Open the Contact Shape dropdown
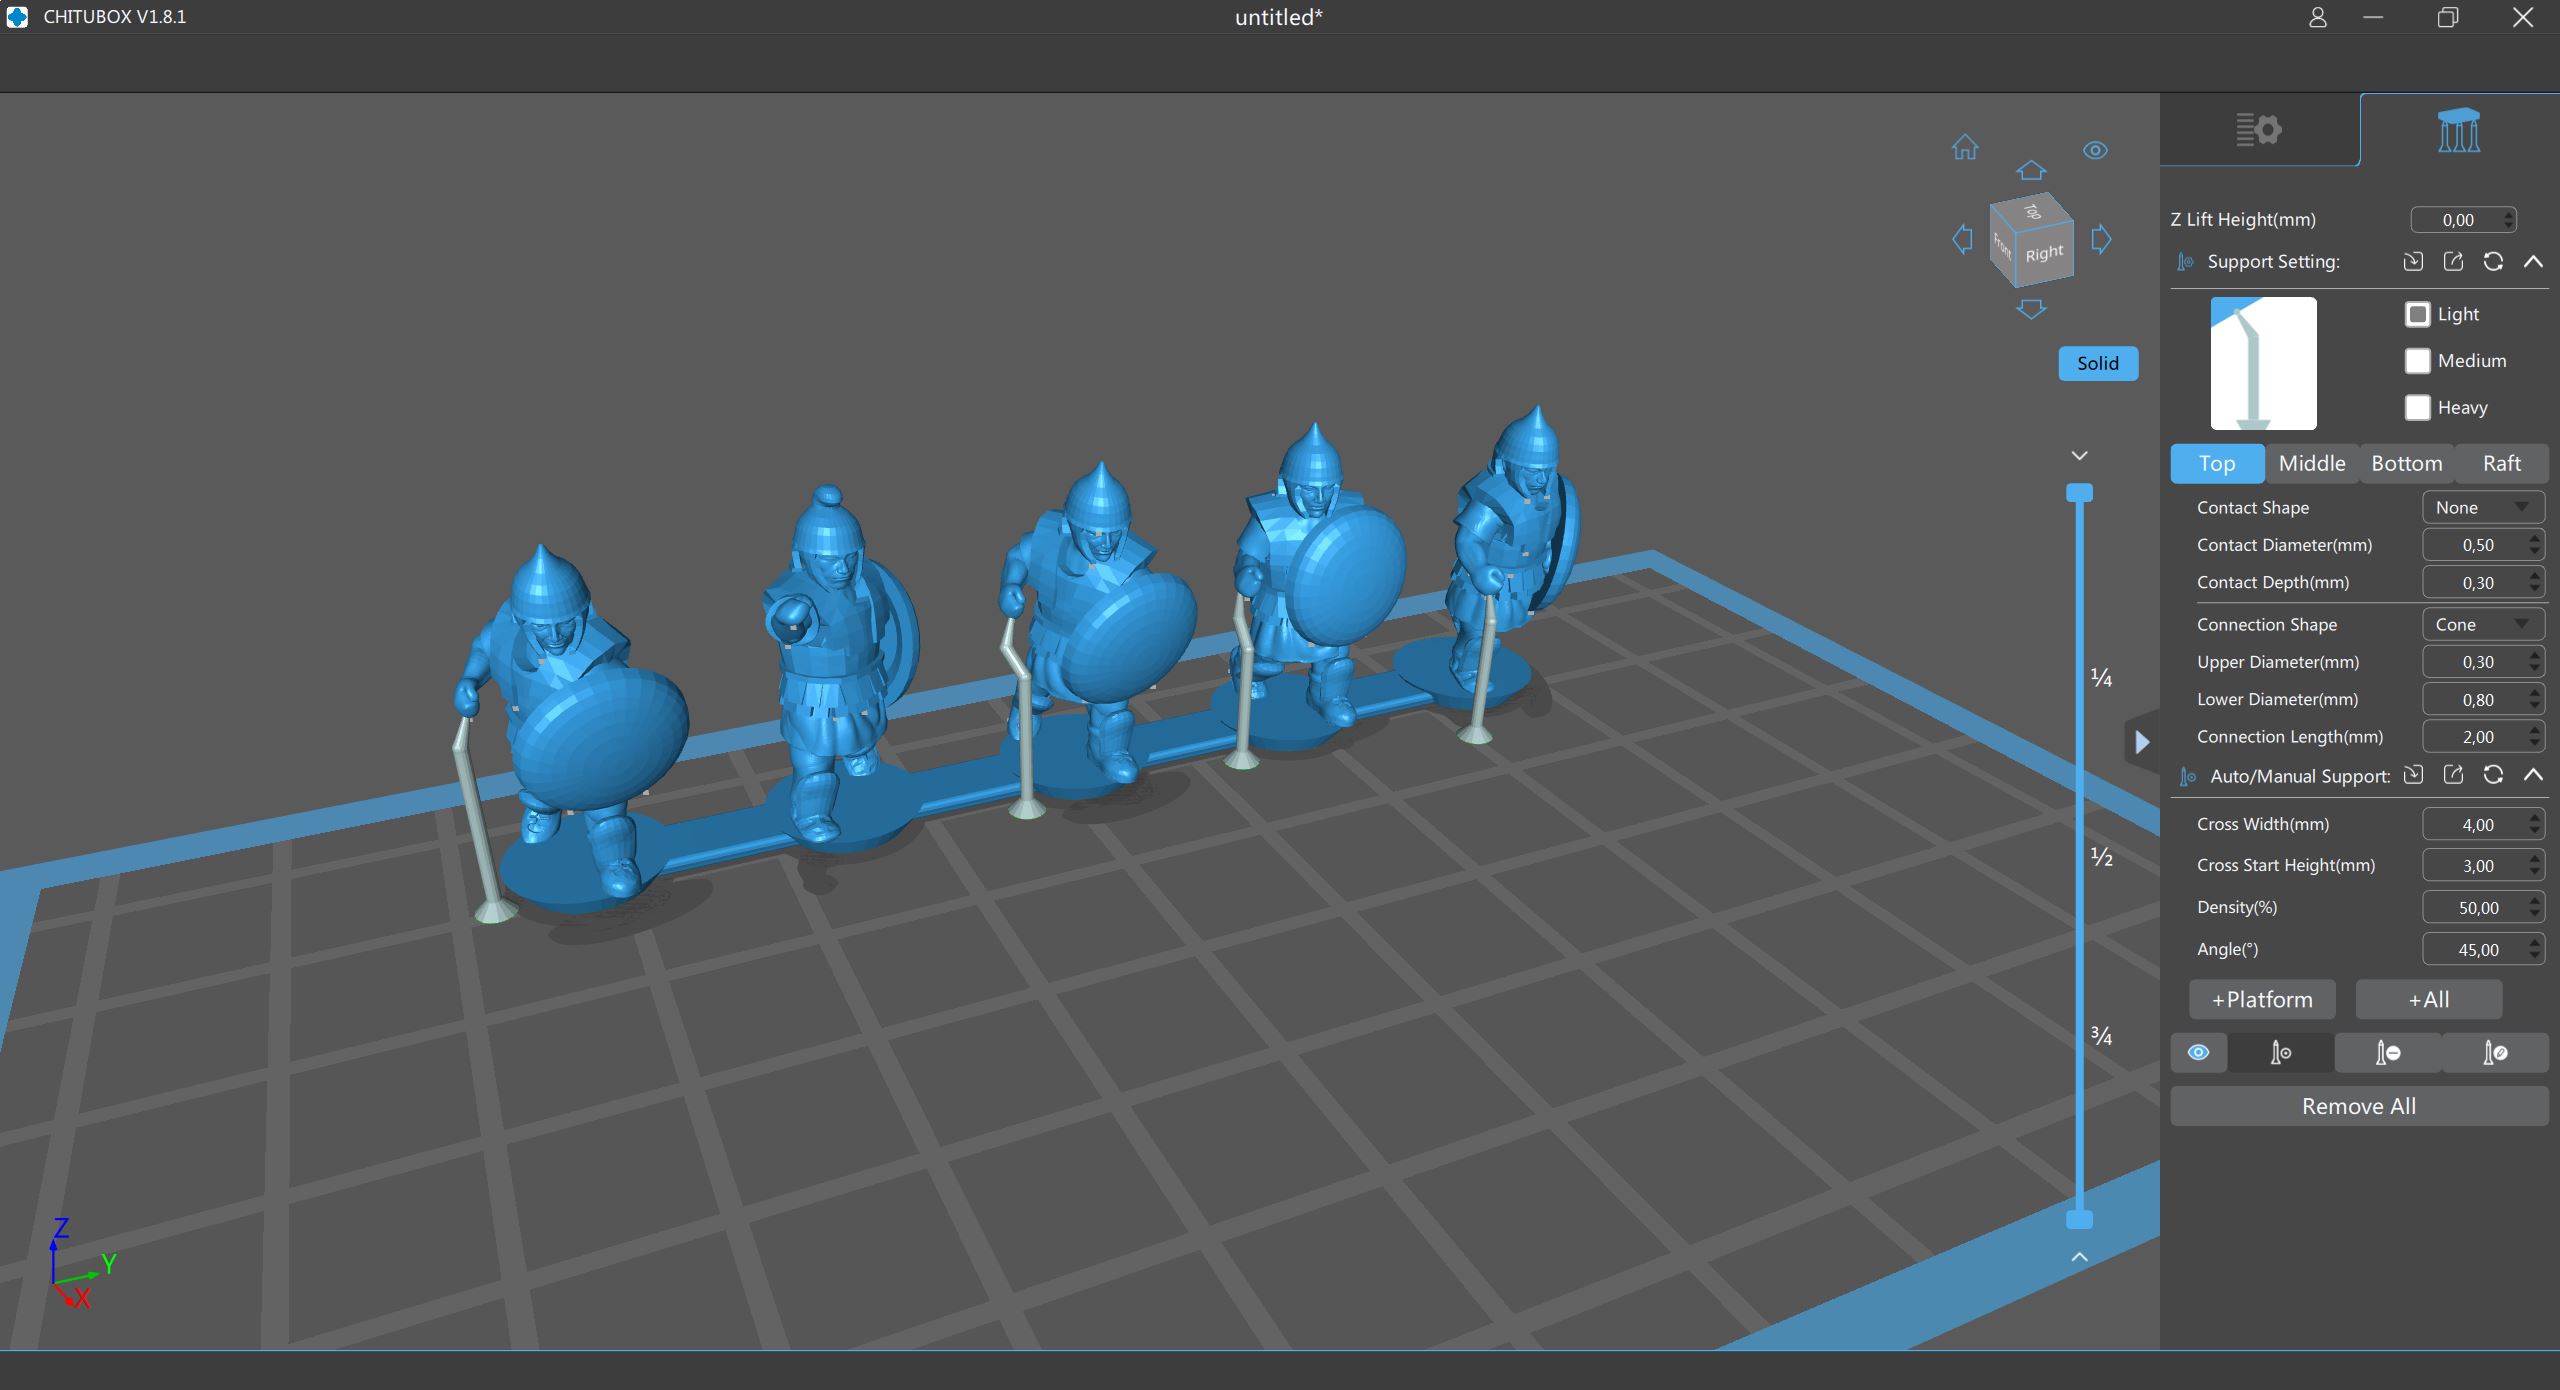This screenshot has width=2560, height=1390. click(2482, 508)
